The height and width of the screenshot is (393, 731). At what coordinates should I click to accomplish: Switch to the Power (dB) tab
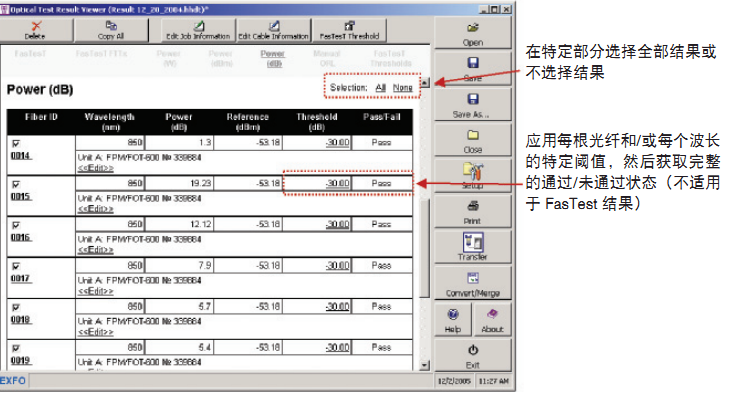coord(273,58)
